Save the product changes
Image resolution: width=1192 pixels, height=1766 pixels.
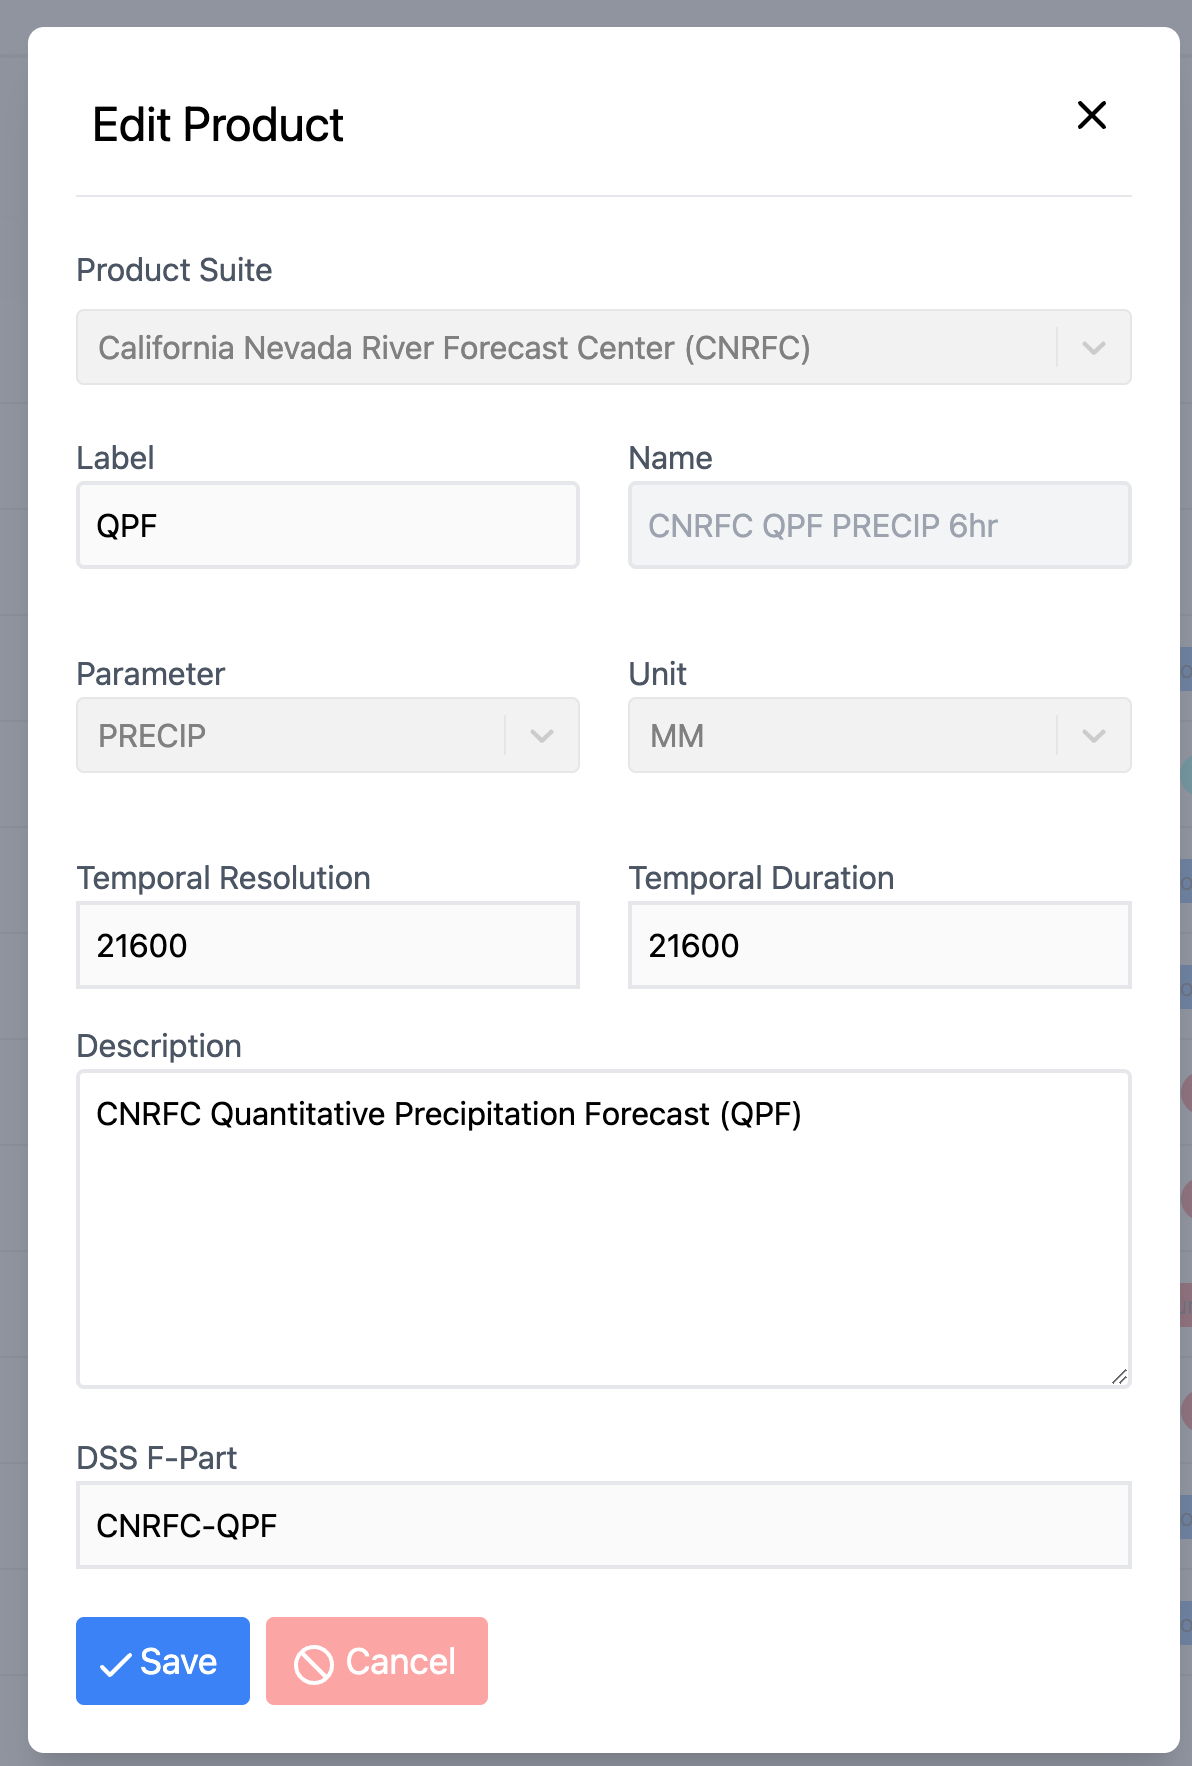tap(163, 1661)
